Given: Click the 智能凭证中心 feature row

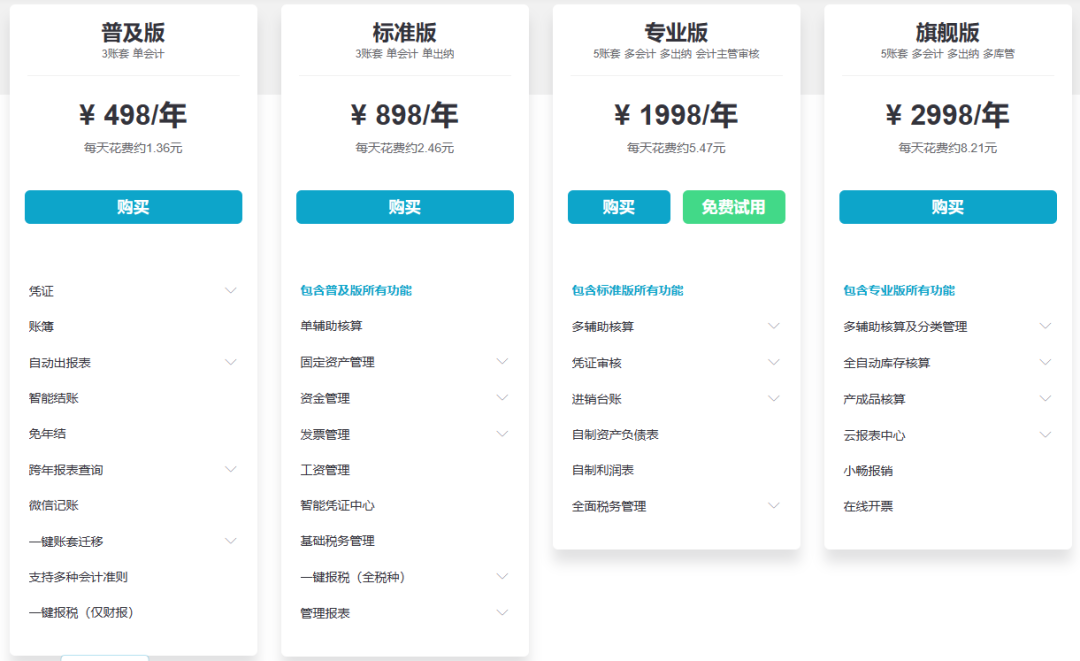Looking at the screenshot, I should [x=338, y=505].
